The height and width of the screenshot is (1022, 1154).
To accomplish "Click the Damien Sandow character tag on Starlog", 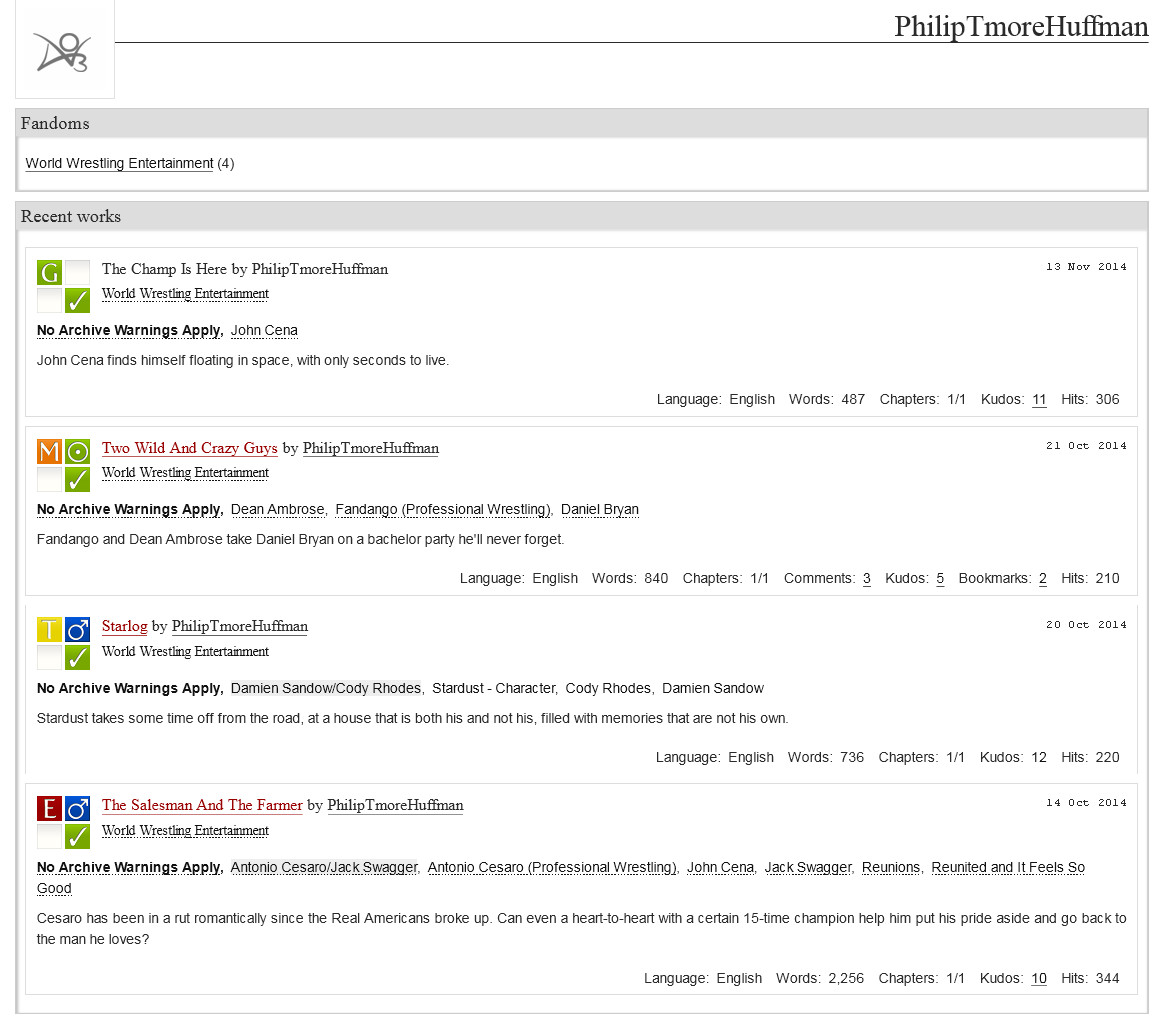I will point(713,688).
